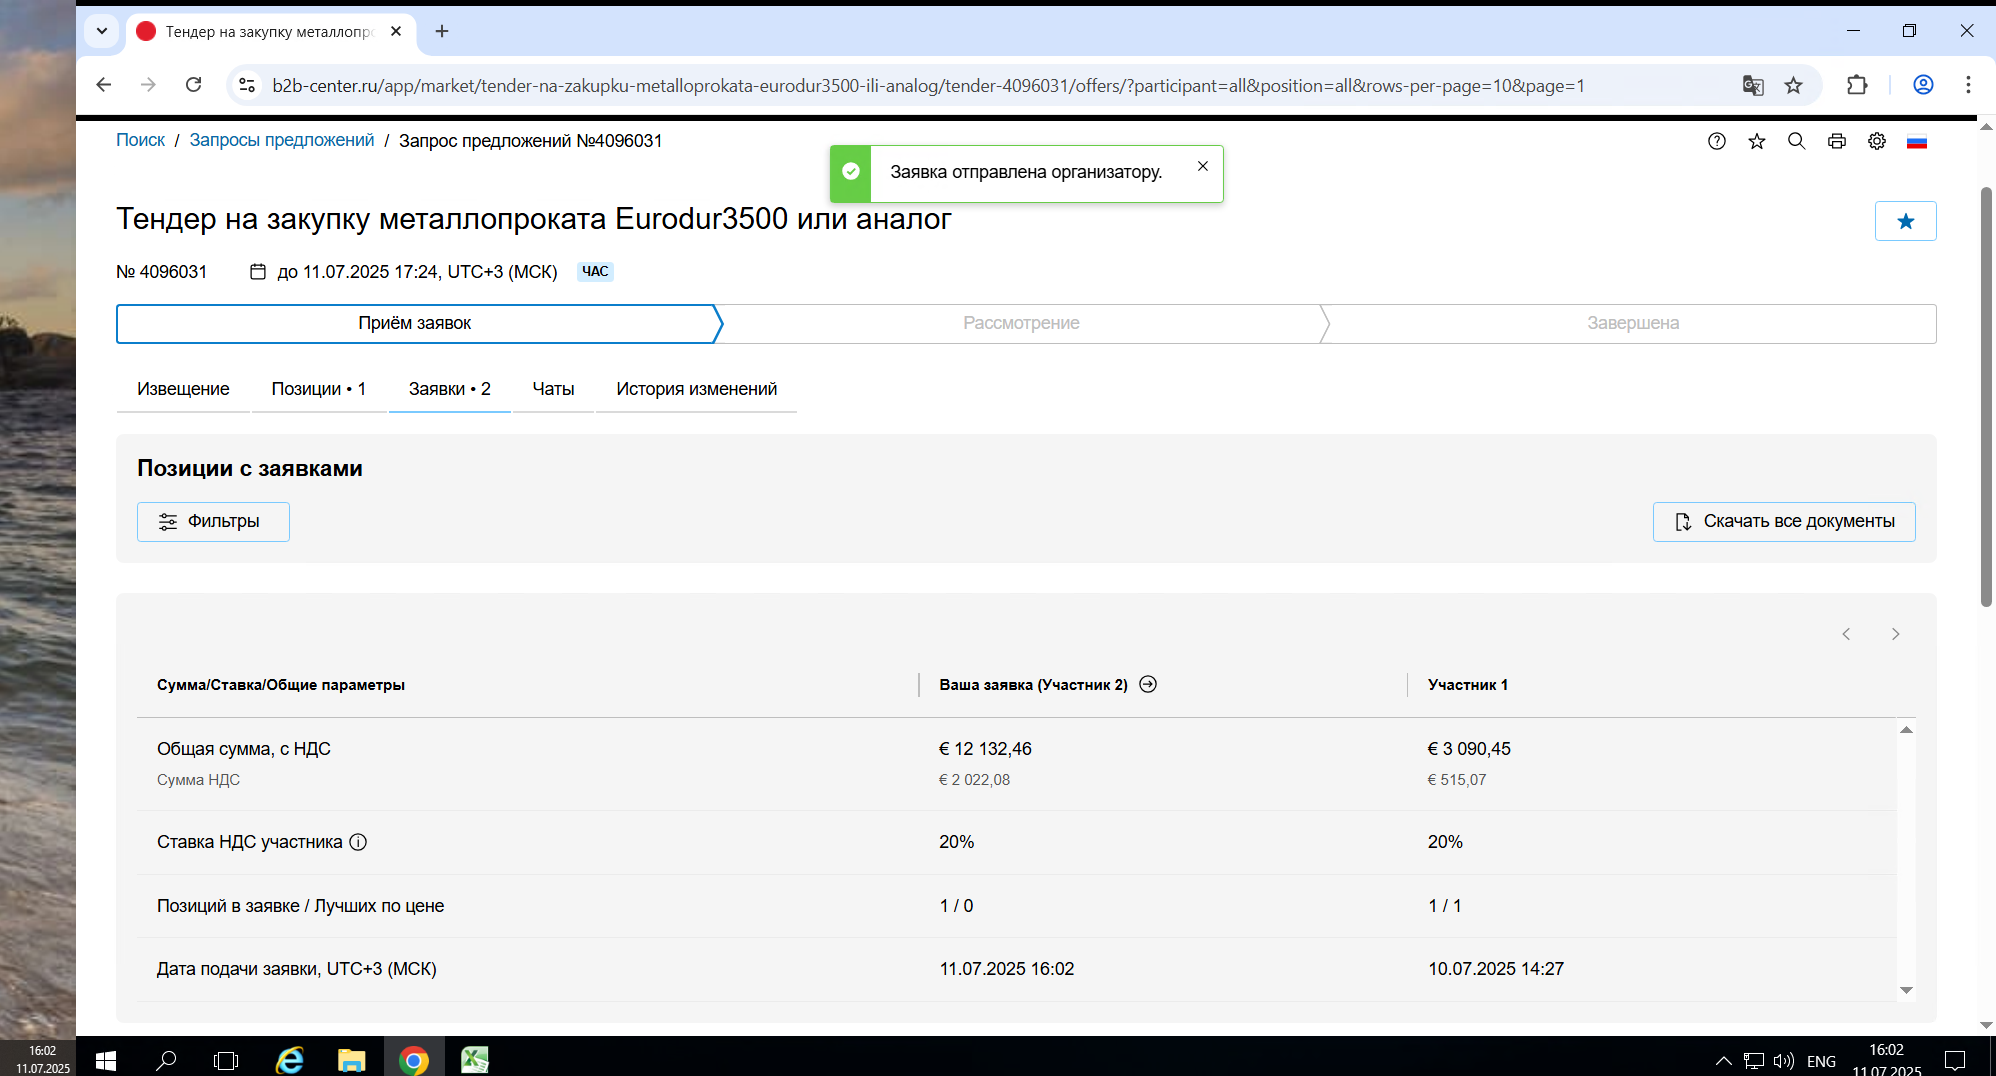Reload the page

point(194,85)
